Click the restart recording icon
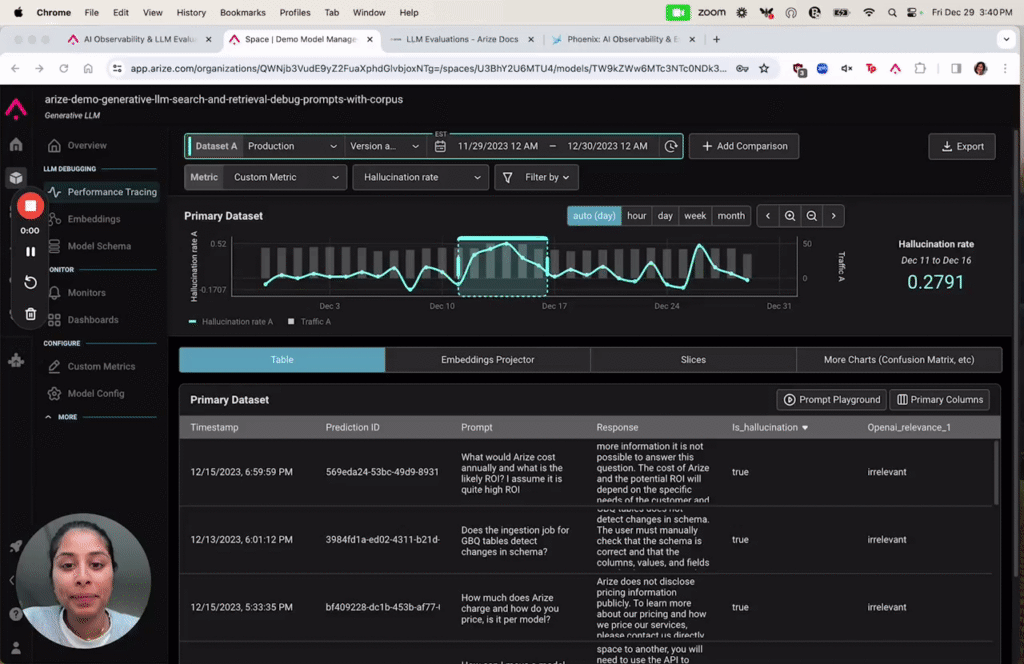This screenshot has height=664, width=1024. click(x=30, y=283)
